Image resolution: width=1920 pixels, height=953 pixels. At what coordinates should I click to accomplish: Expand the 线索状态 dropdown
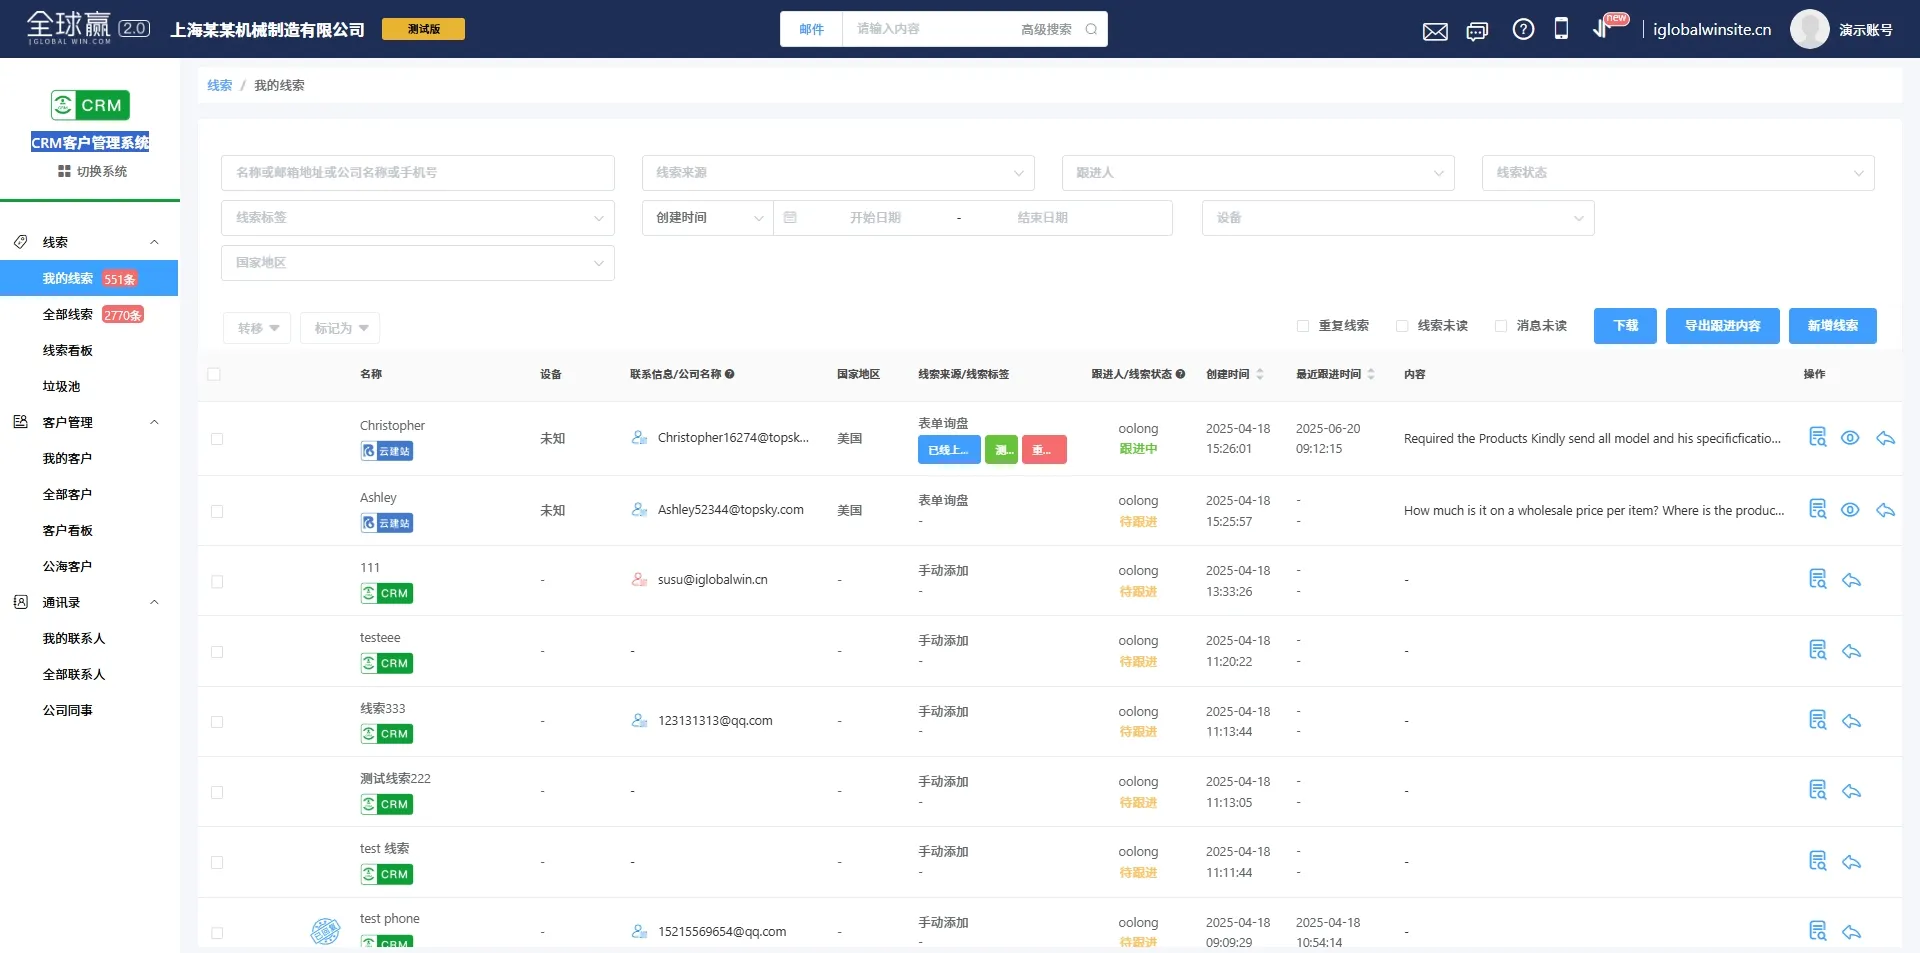pyautogui.click(x=1677, y=173)
